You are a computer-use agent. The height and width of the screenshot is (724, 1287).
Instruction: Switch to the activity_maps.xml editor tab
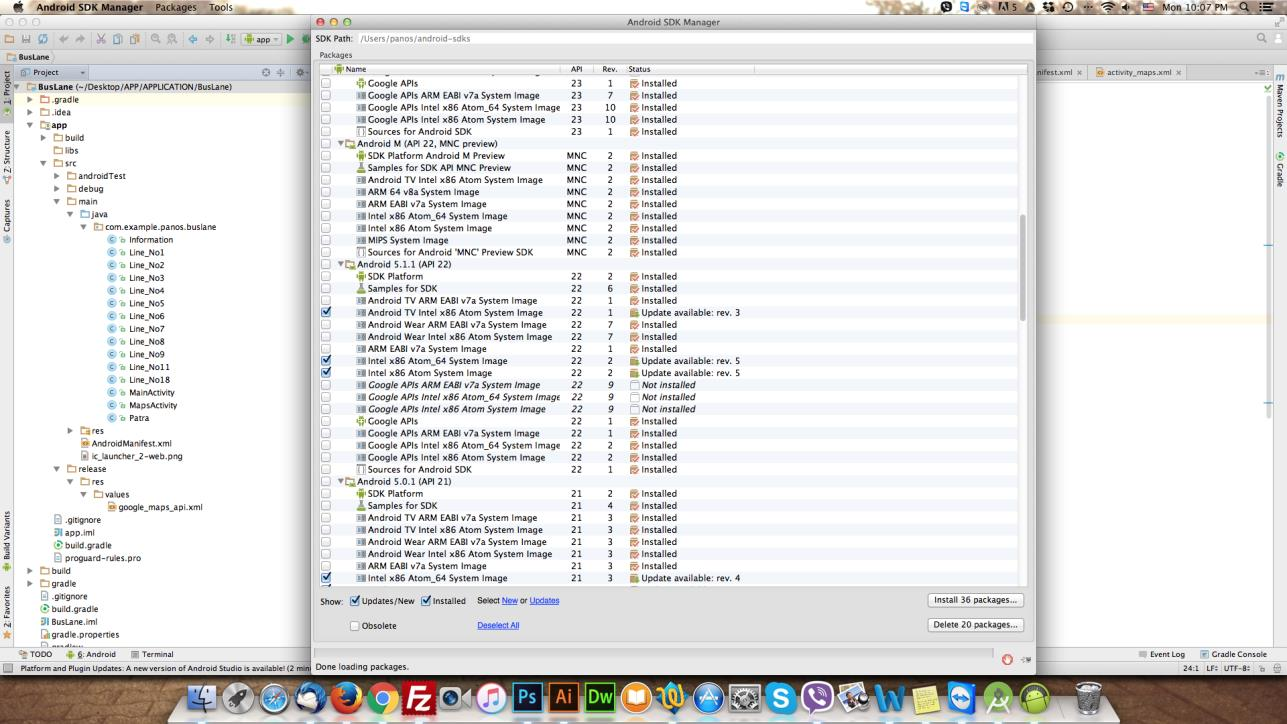click(x=1139, y=73)
